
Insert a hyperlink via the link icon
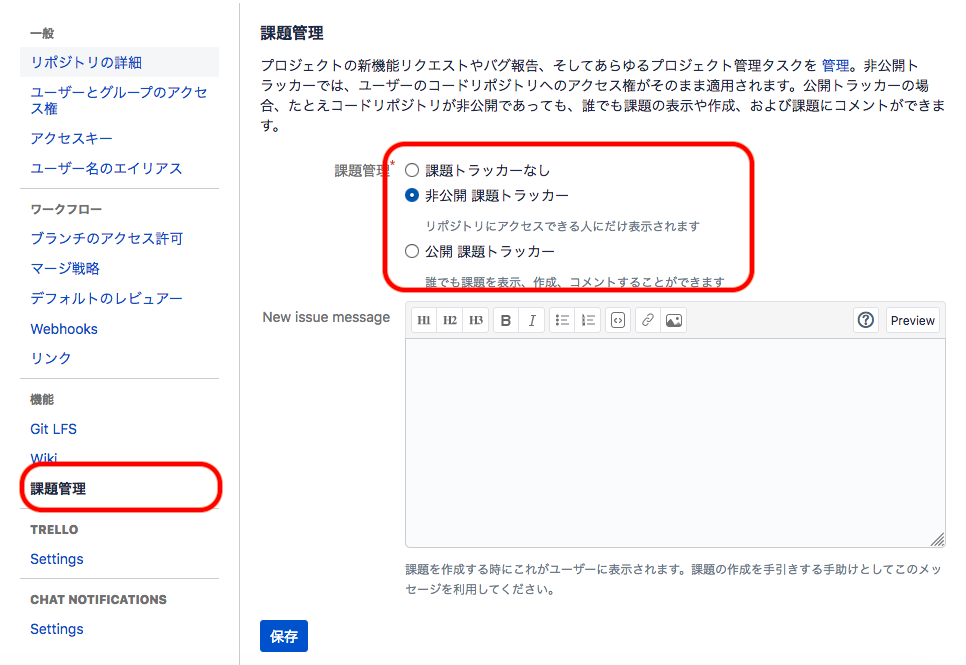650,320
